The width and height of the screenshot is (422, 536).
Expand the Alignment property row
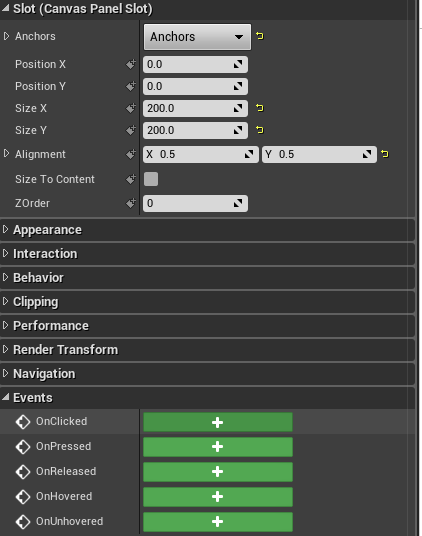pyautogui.click(x=6, y=153)
